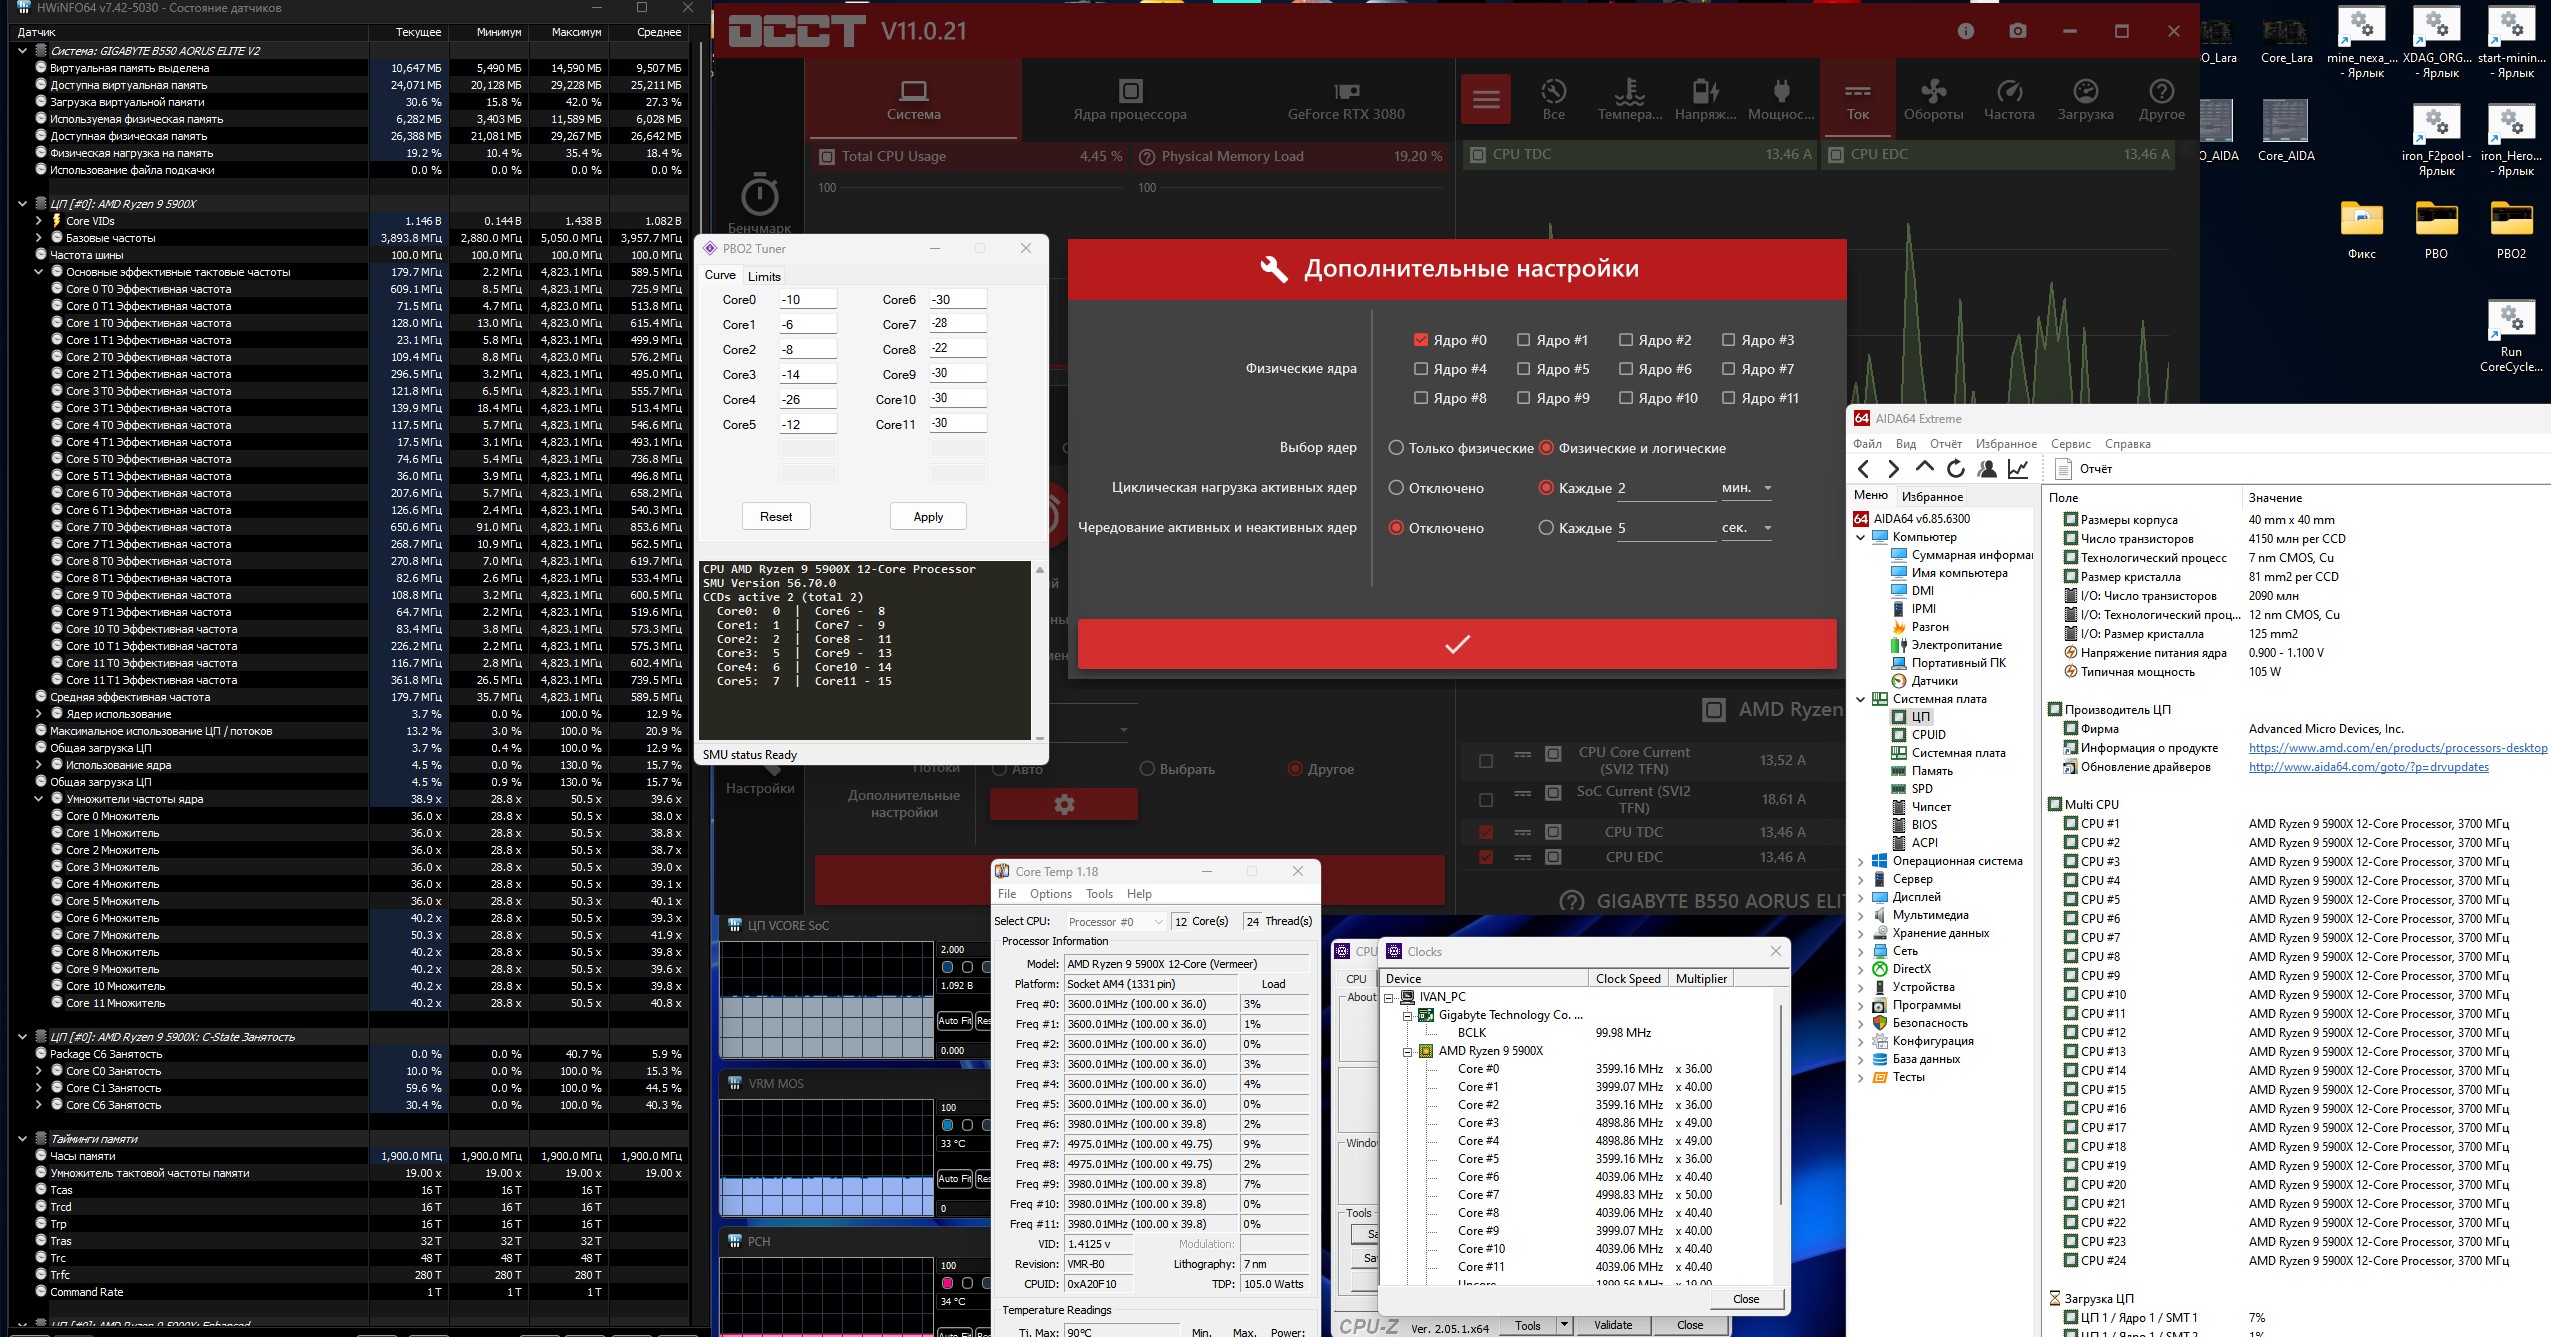Click the red gear advanced settings button
The width and height of the screenshot is (2551, 1337).
coord(1064,804)
